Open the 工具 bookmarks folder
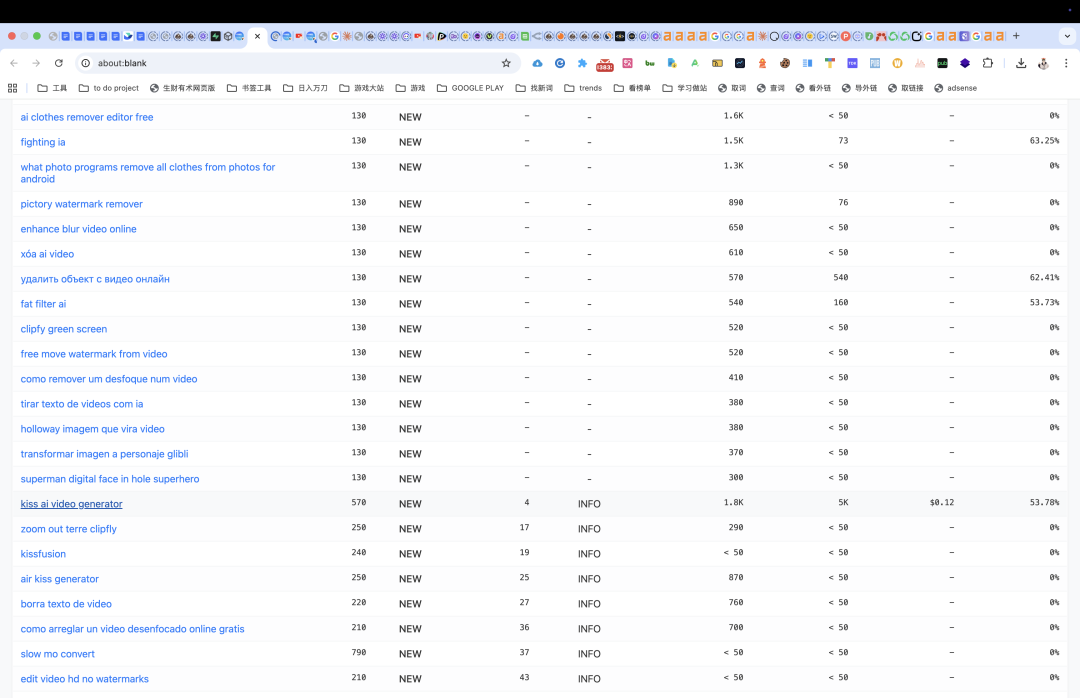 point(52,88)
